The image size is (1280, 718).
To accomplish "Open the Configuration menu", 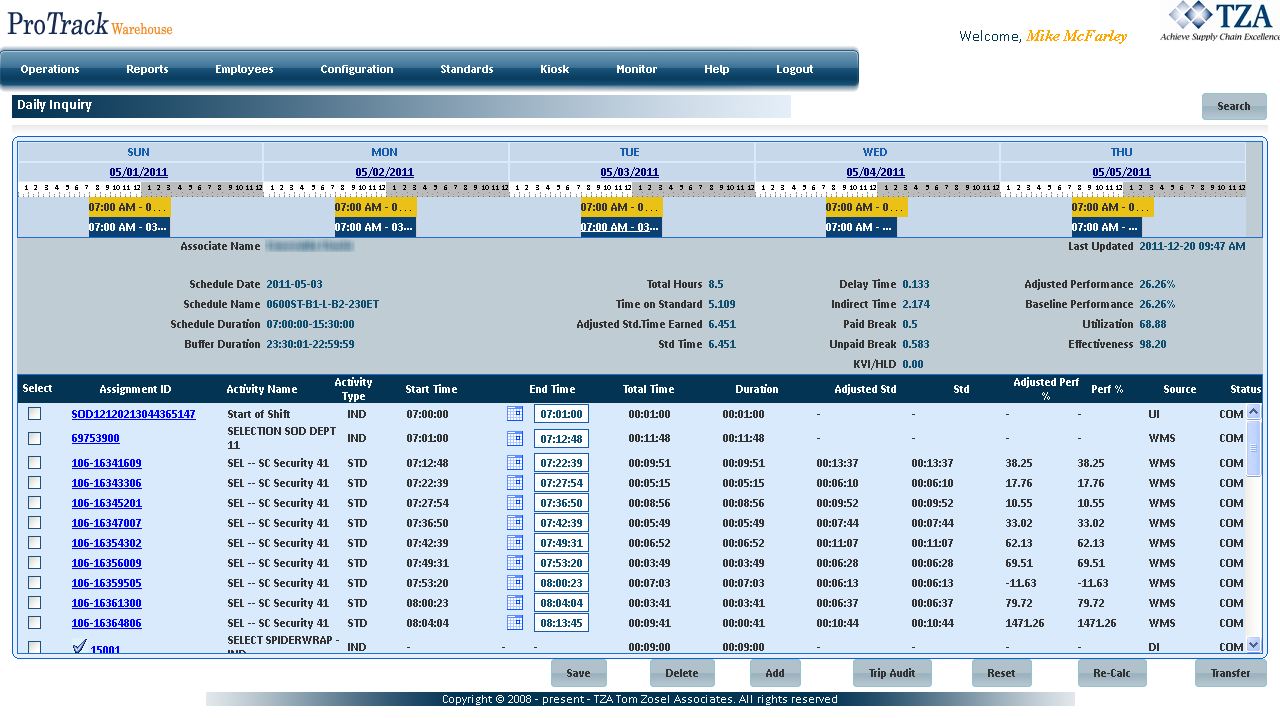I will coord(357,69).
